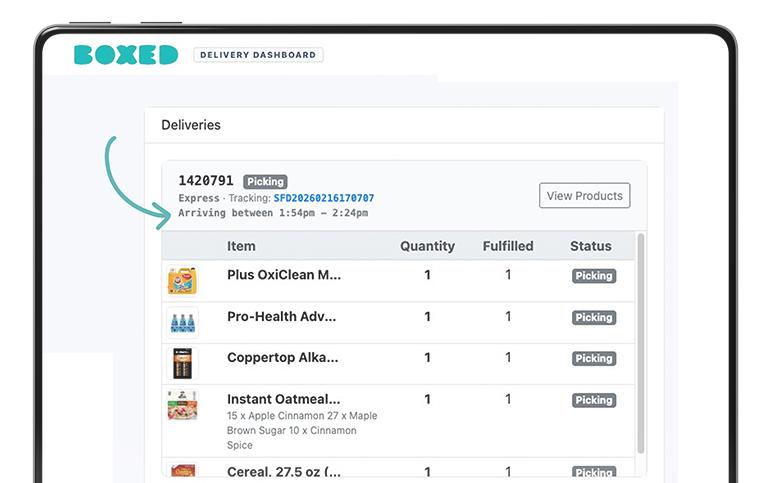Open the Instant Oatmeal product thumbnail
The width and height of the screenshot is (764, 483).
click(x=182, y=405)
